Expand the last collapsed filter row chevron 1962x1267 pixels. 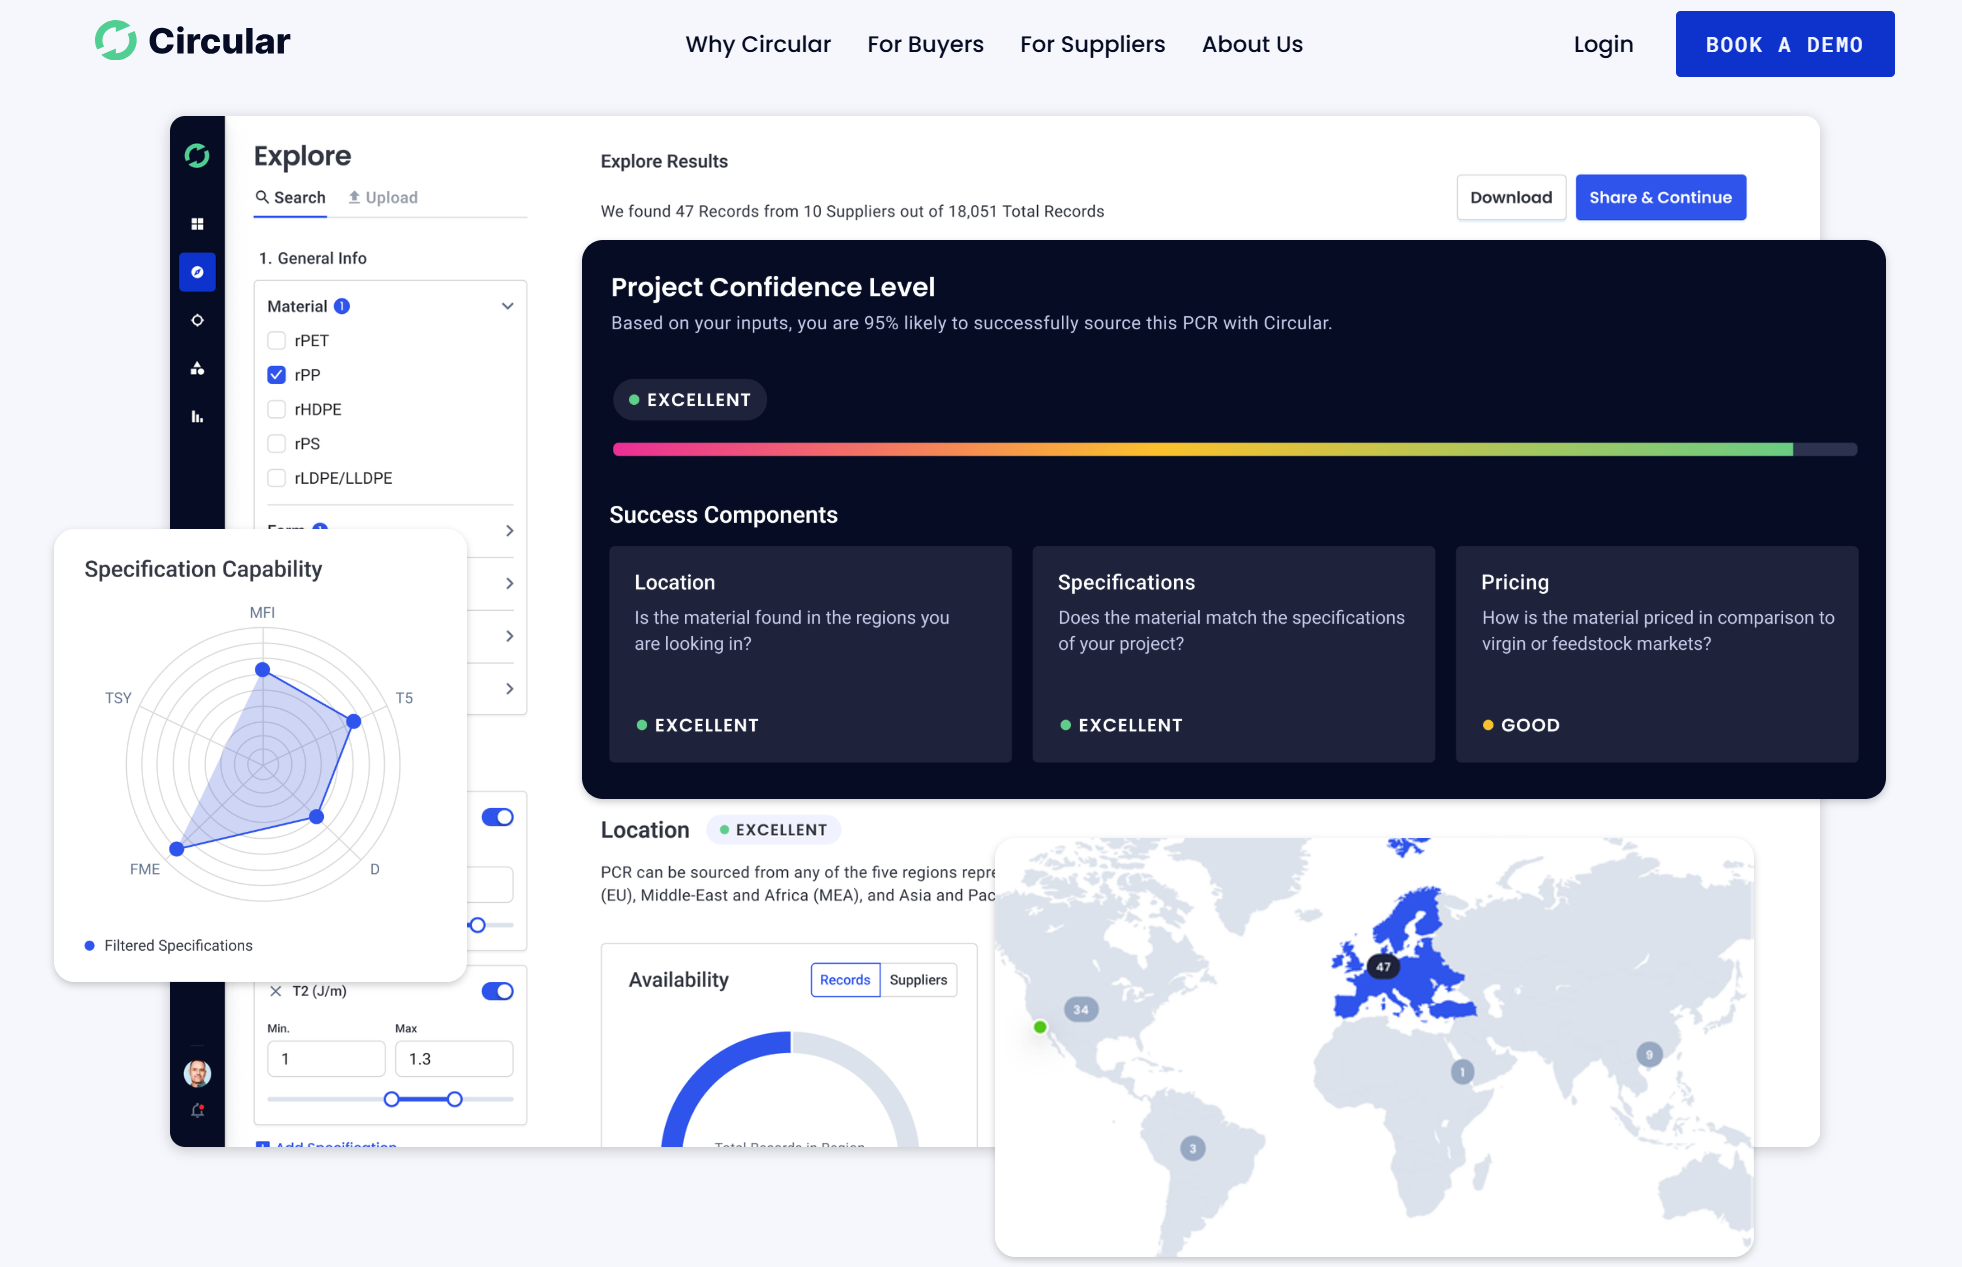(x=509, y=689)
